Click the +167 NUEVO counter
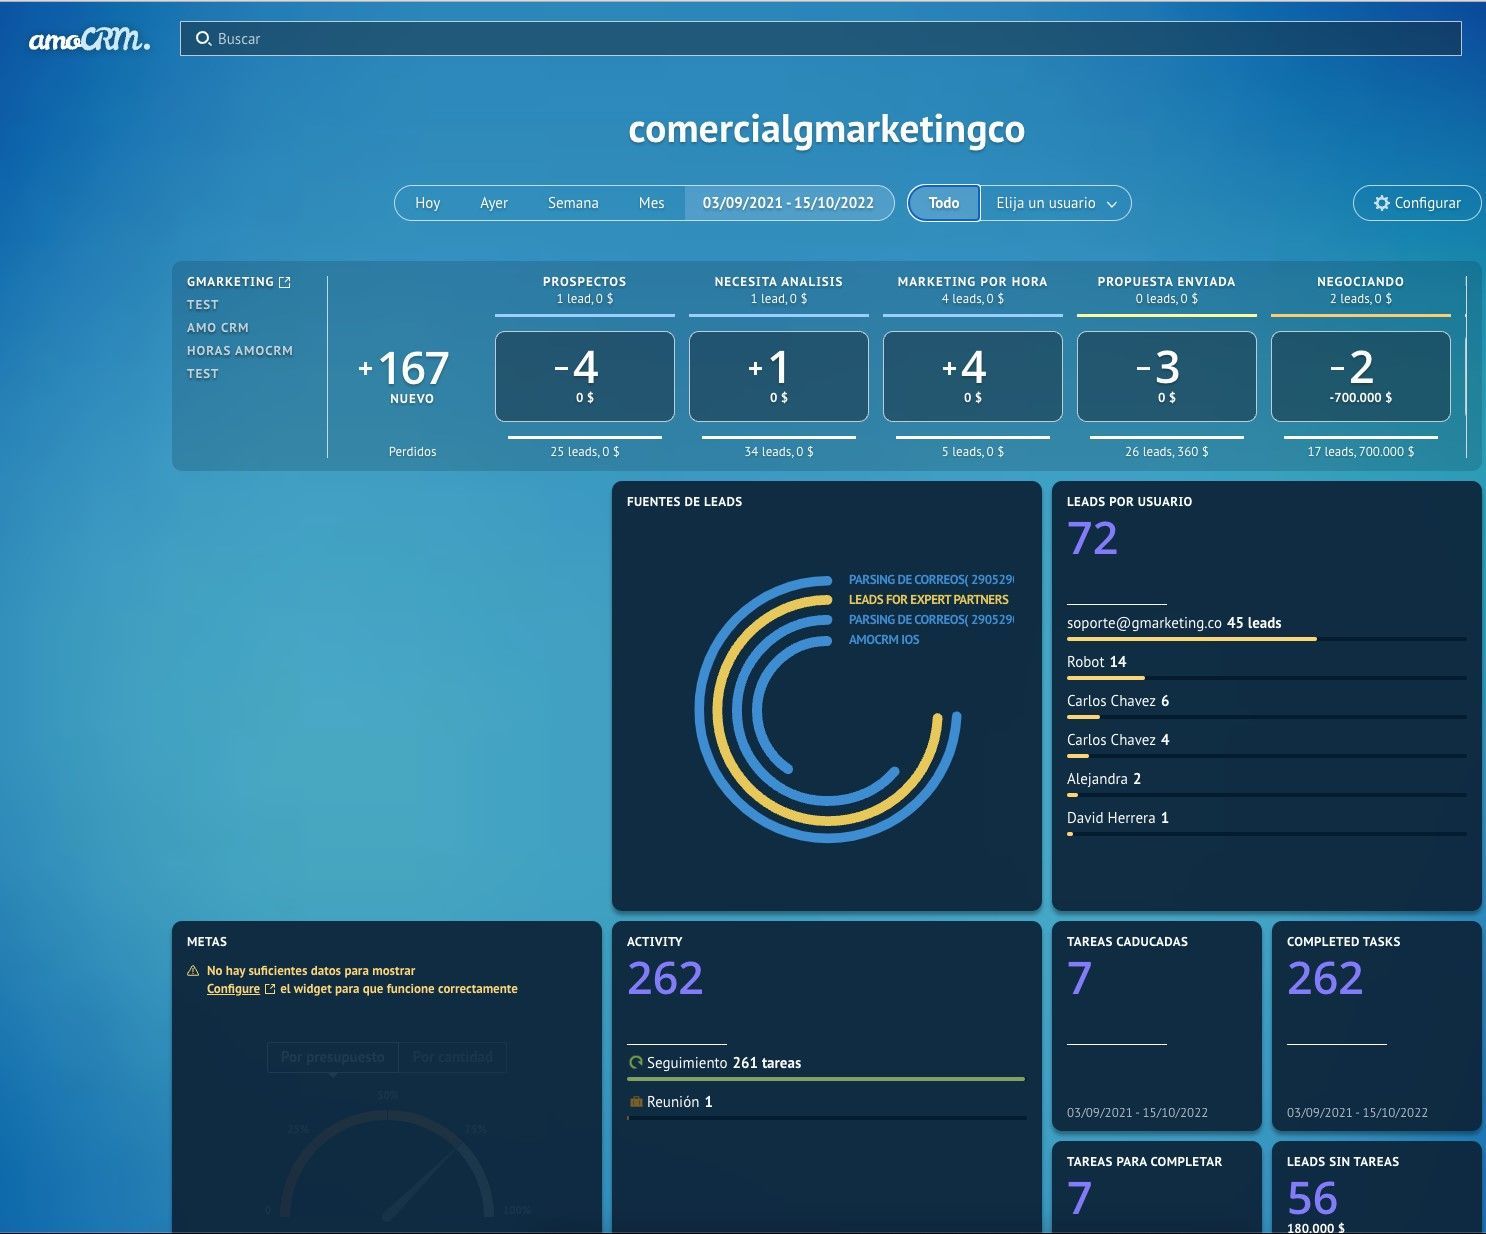The height and width of the screenshot is (1234, 1486). tap(404, 375)
